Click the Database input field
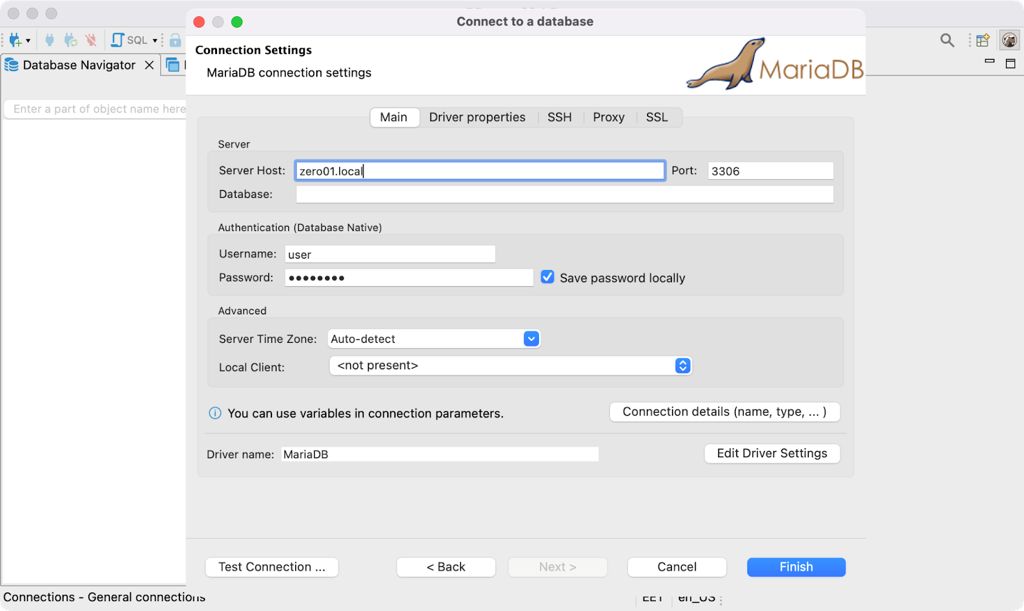The height and width of the screenshot is (611, 1024). coord(564,194)
